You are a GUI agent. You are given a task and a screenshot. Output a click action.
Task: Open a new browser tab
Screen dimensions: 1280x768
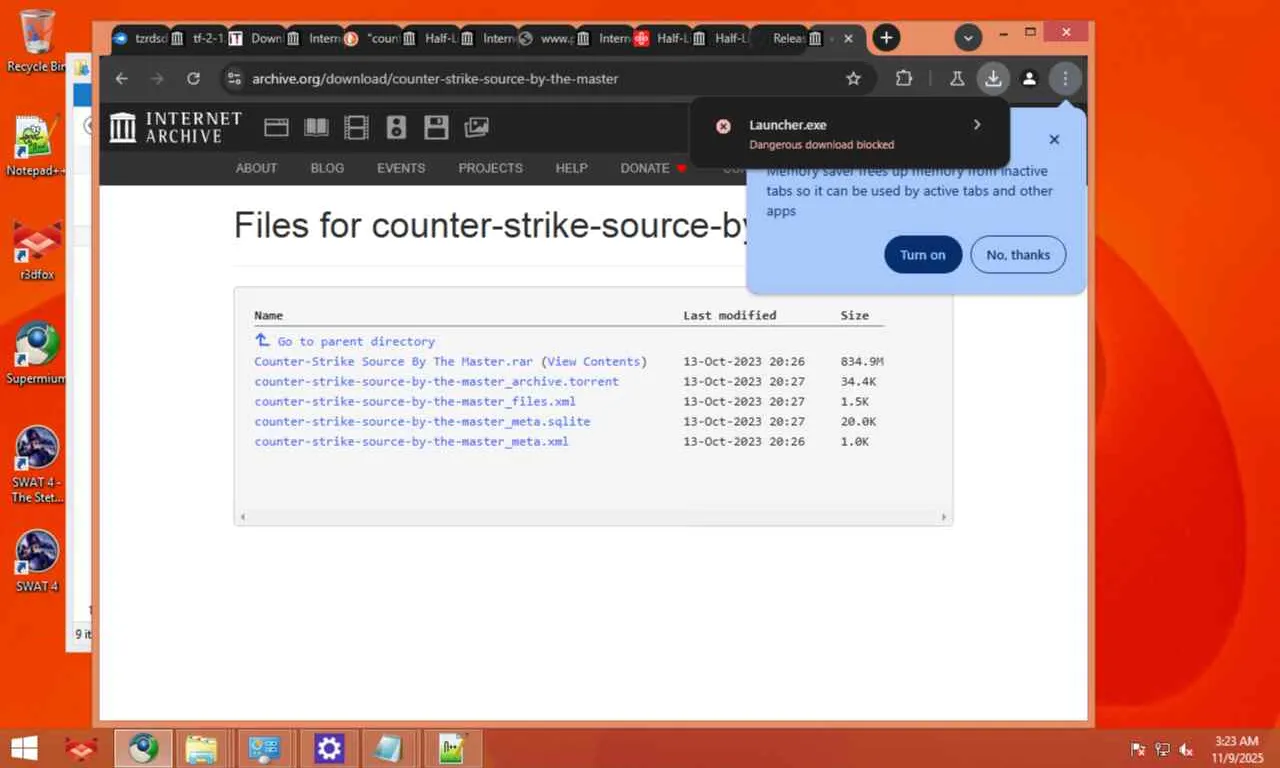pyautogui.click(x=886, y=38)
